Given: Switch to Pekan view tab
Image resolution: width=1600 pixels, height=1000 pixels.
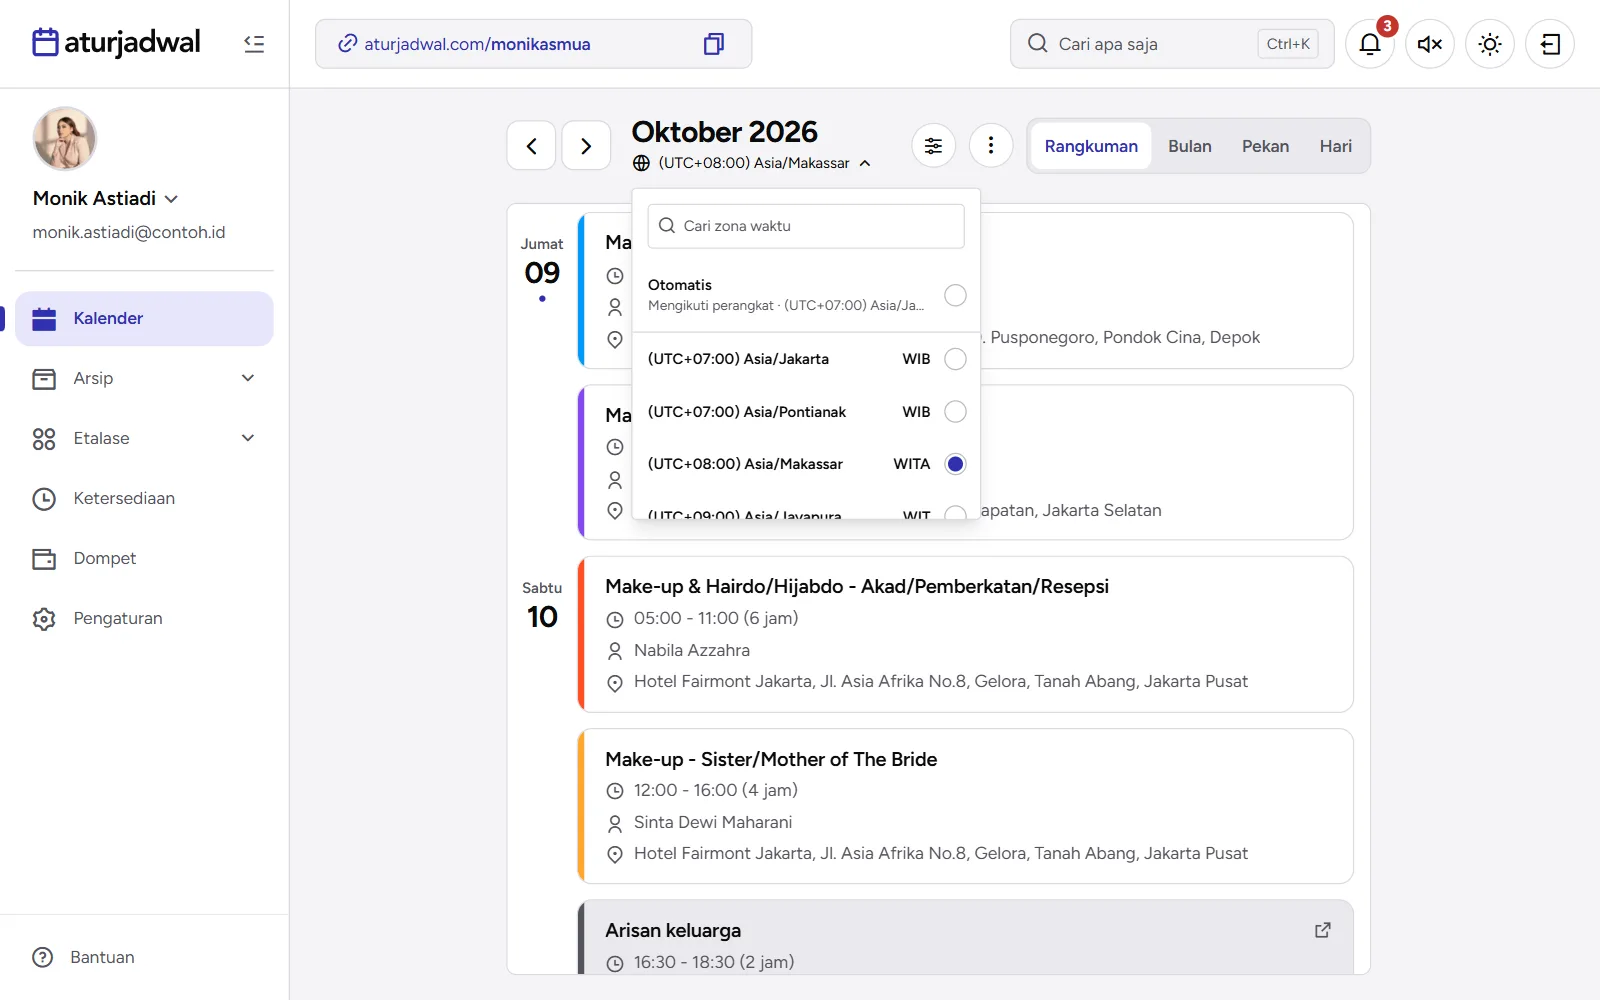Looking at the screenshot, I should point(1265,146).
